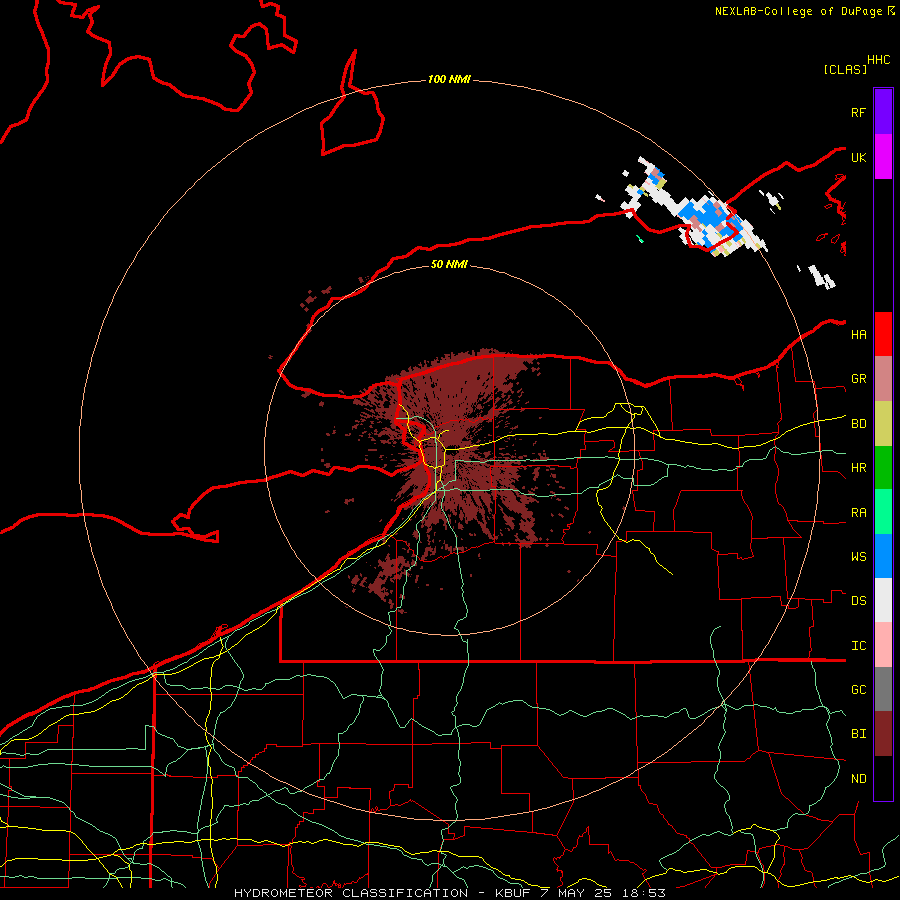Click the RF legend label
This screenshot has width=900, height=900.
click(859, 112)
